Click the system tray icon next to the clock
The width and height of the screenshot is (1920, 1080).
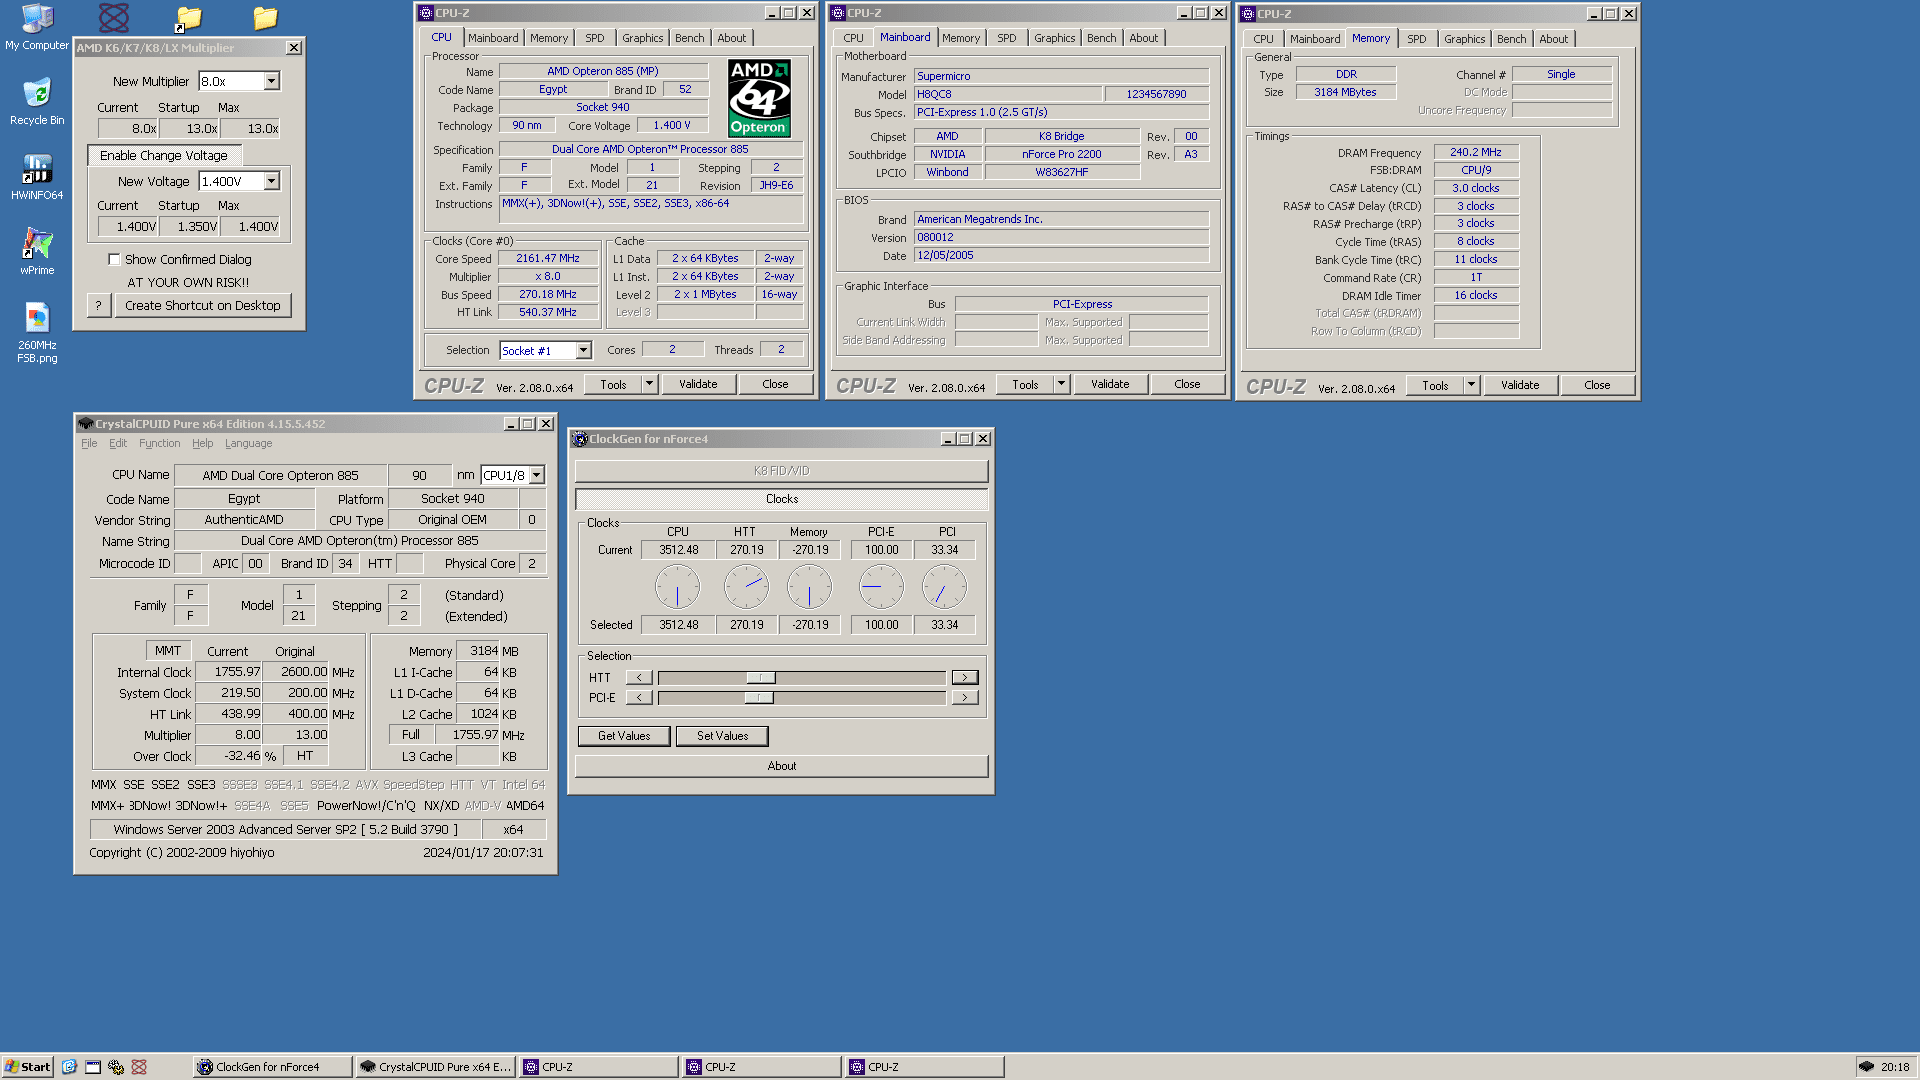(x=1866, y=1067)
